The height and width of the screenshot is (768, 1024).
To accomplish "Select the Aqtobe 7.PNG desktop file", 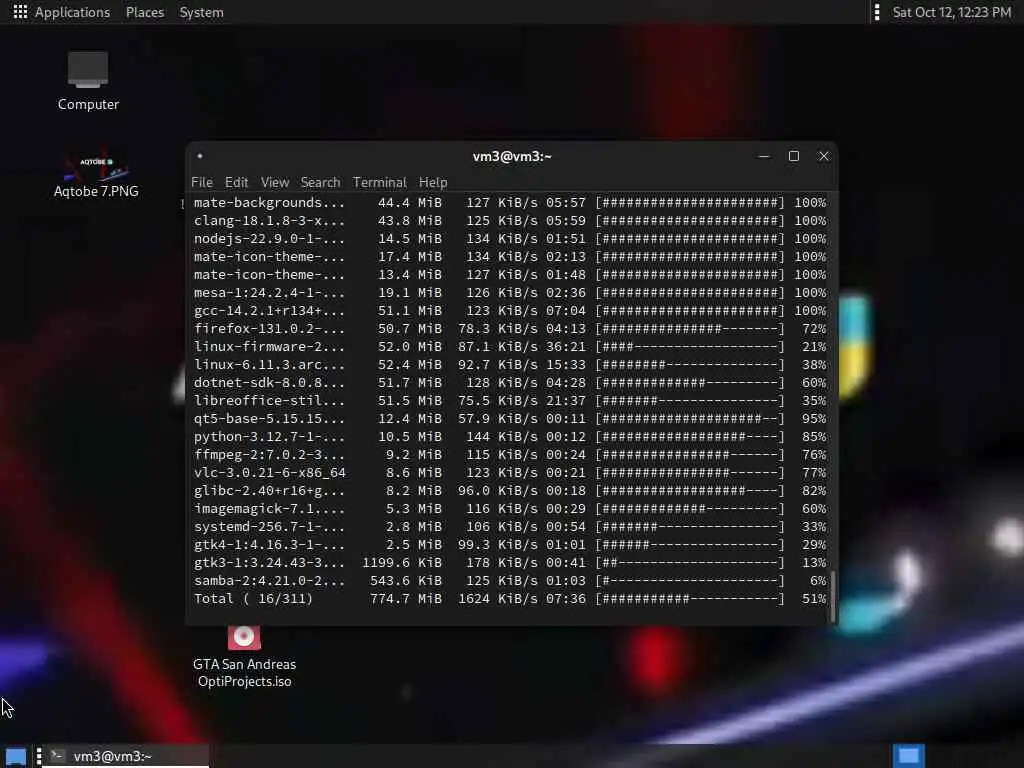I will pos(96,174).
